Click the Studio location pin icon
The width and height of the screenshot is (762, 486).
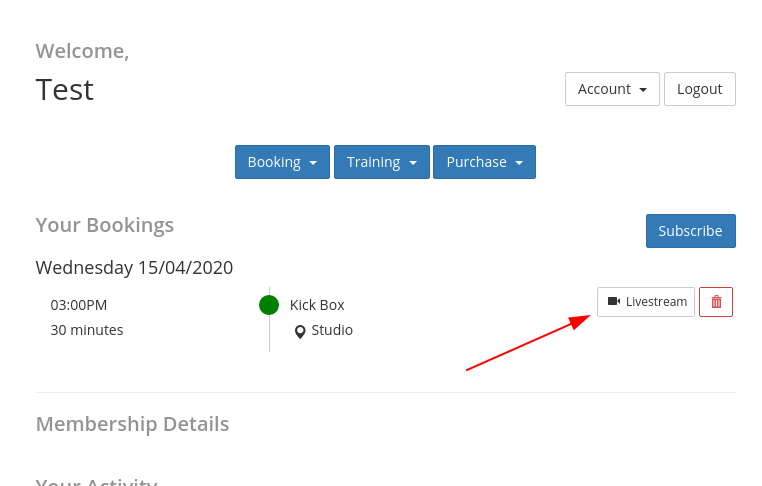click(300, 331)
